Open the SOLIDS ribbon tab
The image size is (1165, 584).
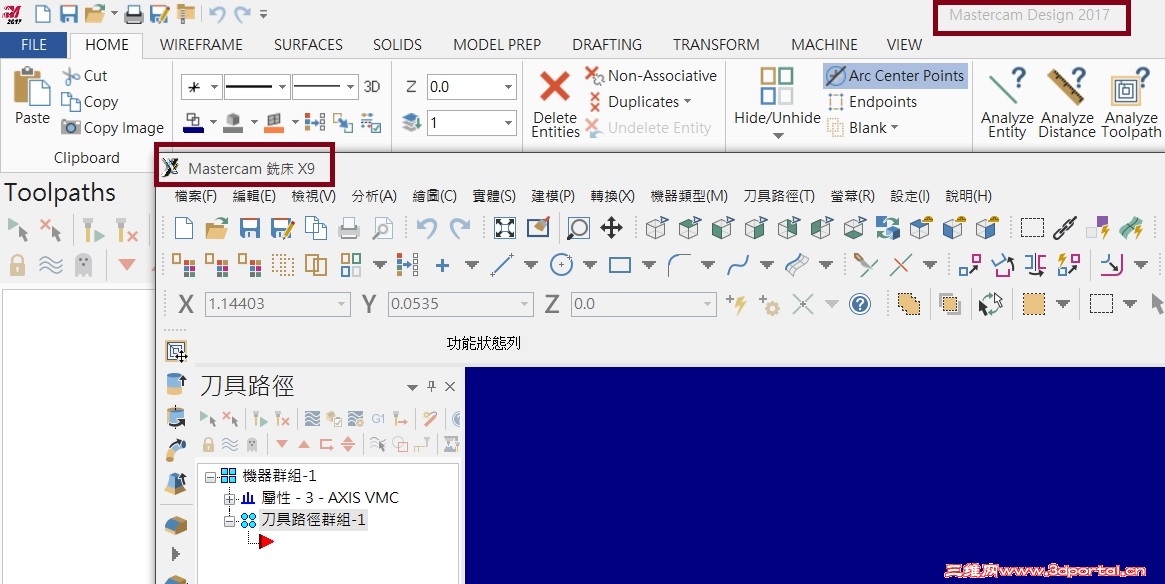coord(397,45)
